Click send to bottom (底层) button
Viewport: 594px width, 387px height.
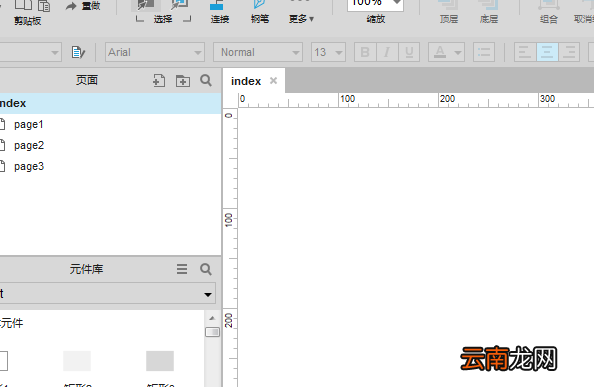click(489, 12)
